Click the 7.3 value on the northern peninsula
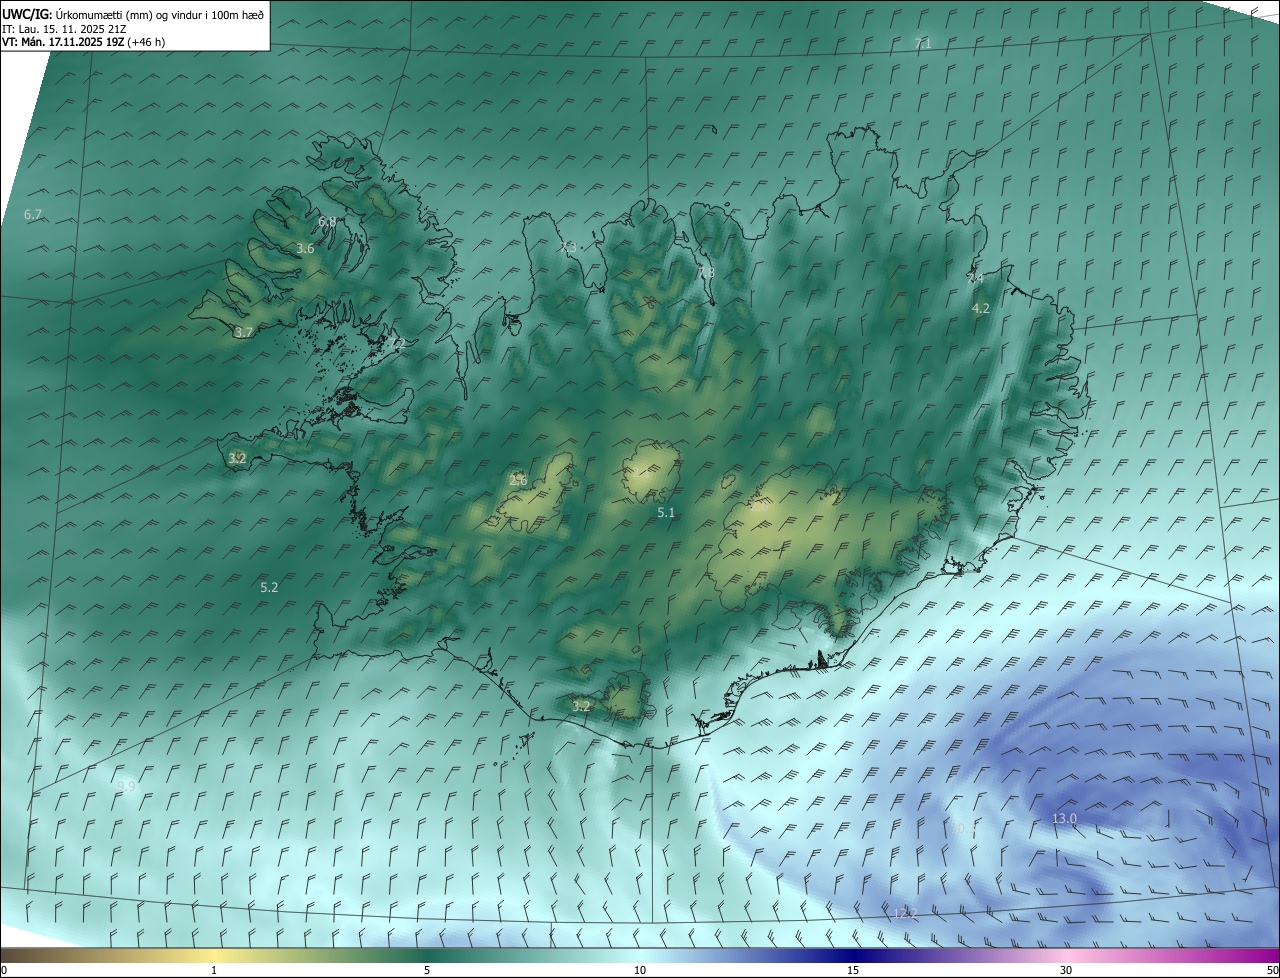This screenshot has height=978, width=1280. coord(567,247)
